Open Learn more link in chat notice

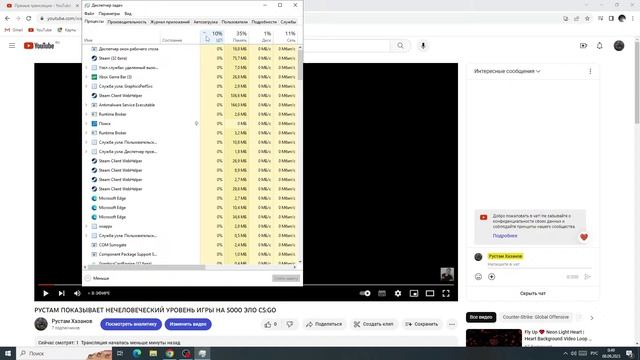pos(505,236)
